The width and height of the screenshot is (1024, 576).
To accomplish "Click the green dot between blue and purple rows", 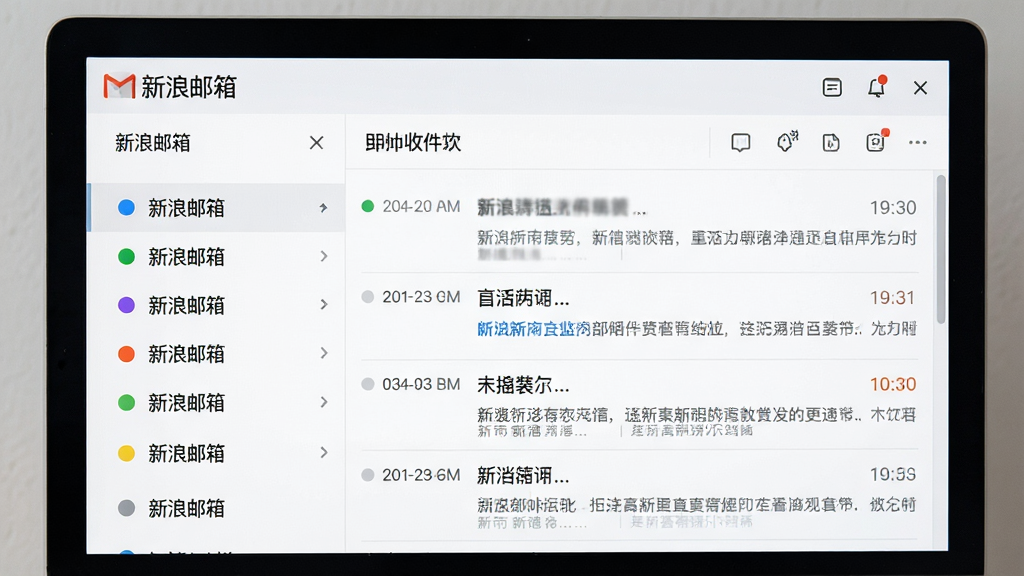I will click(x=126, y=257).
